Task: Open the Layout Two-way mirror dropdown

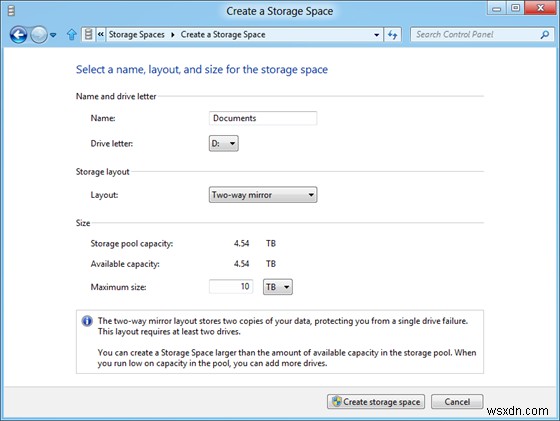Action: pyautogui.click(x=263, y=195)
